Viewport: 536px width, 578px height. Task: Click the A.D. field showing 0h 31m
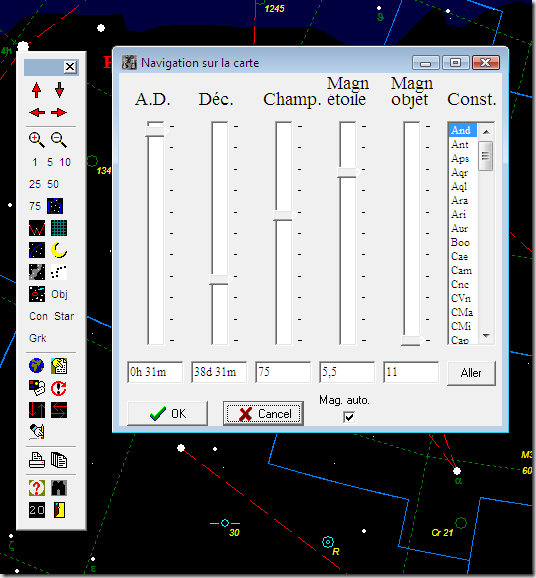click(155, 372)
